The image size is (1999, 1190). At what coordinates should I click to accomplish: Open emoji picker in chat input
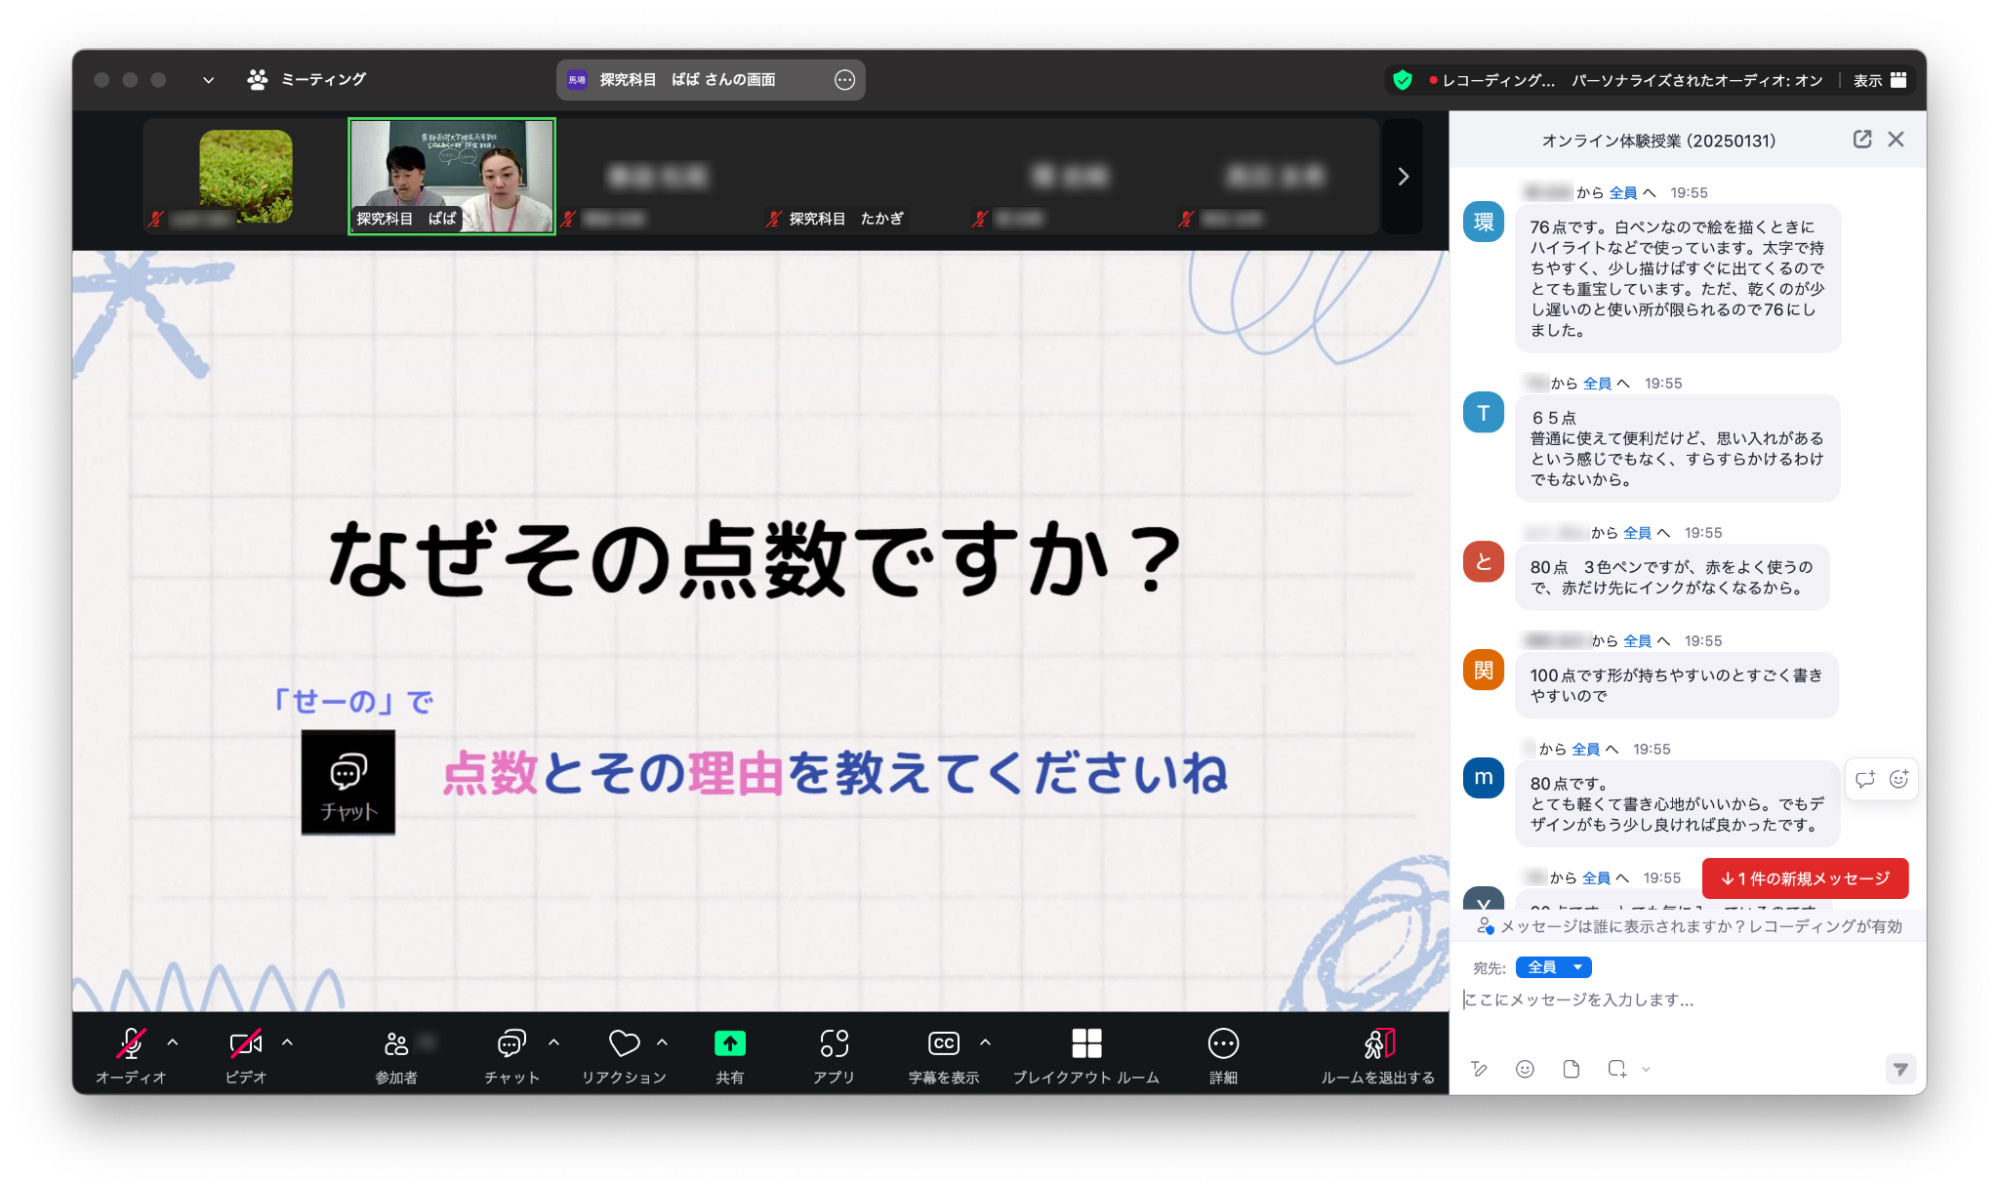(x=1524, y=1069)
